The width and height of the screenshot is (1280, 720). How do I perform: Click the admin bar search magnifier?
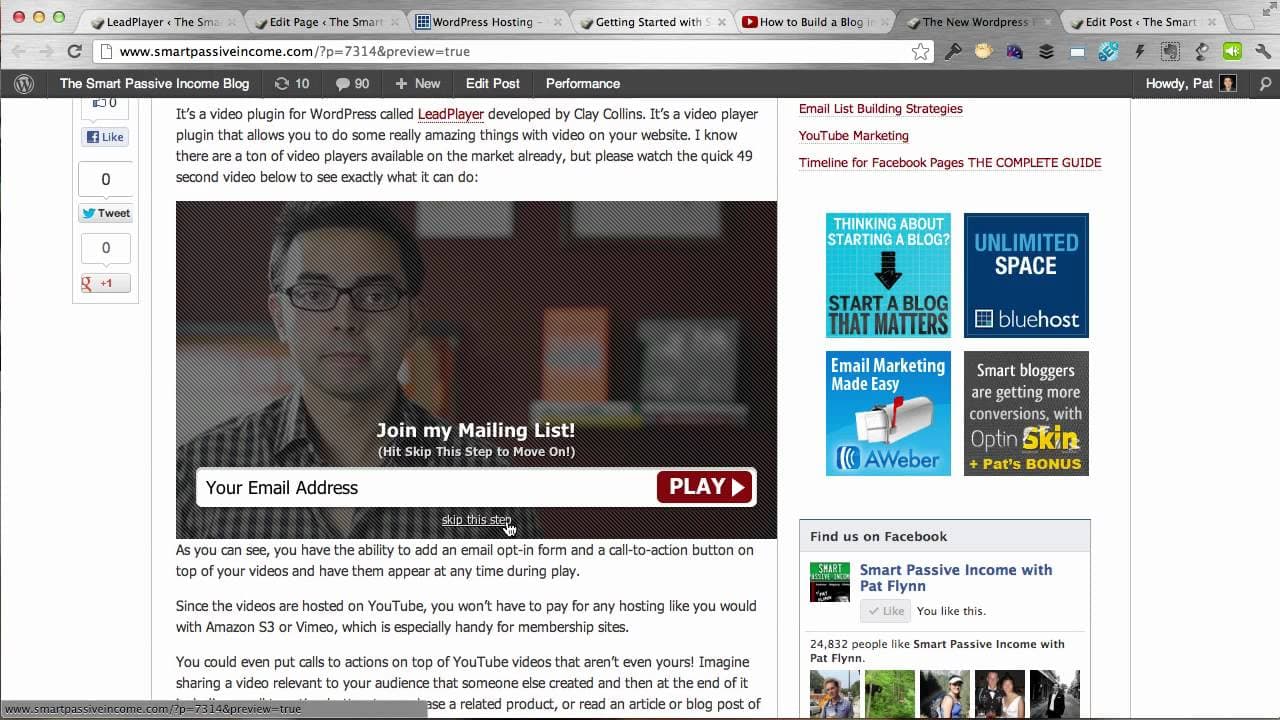coord(1265,84)
